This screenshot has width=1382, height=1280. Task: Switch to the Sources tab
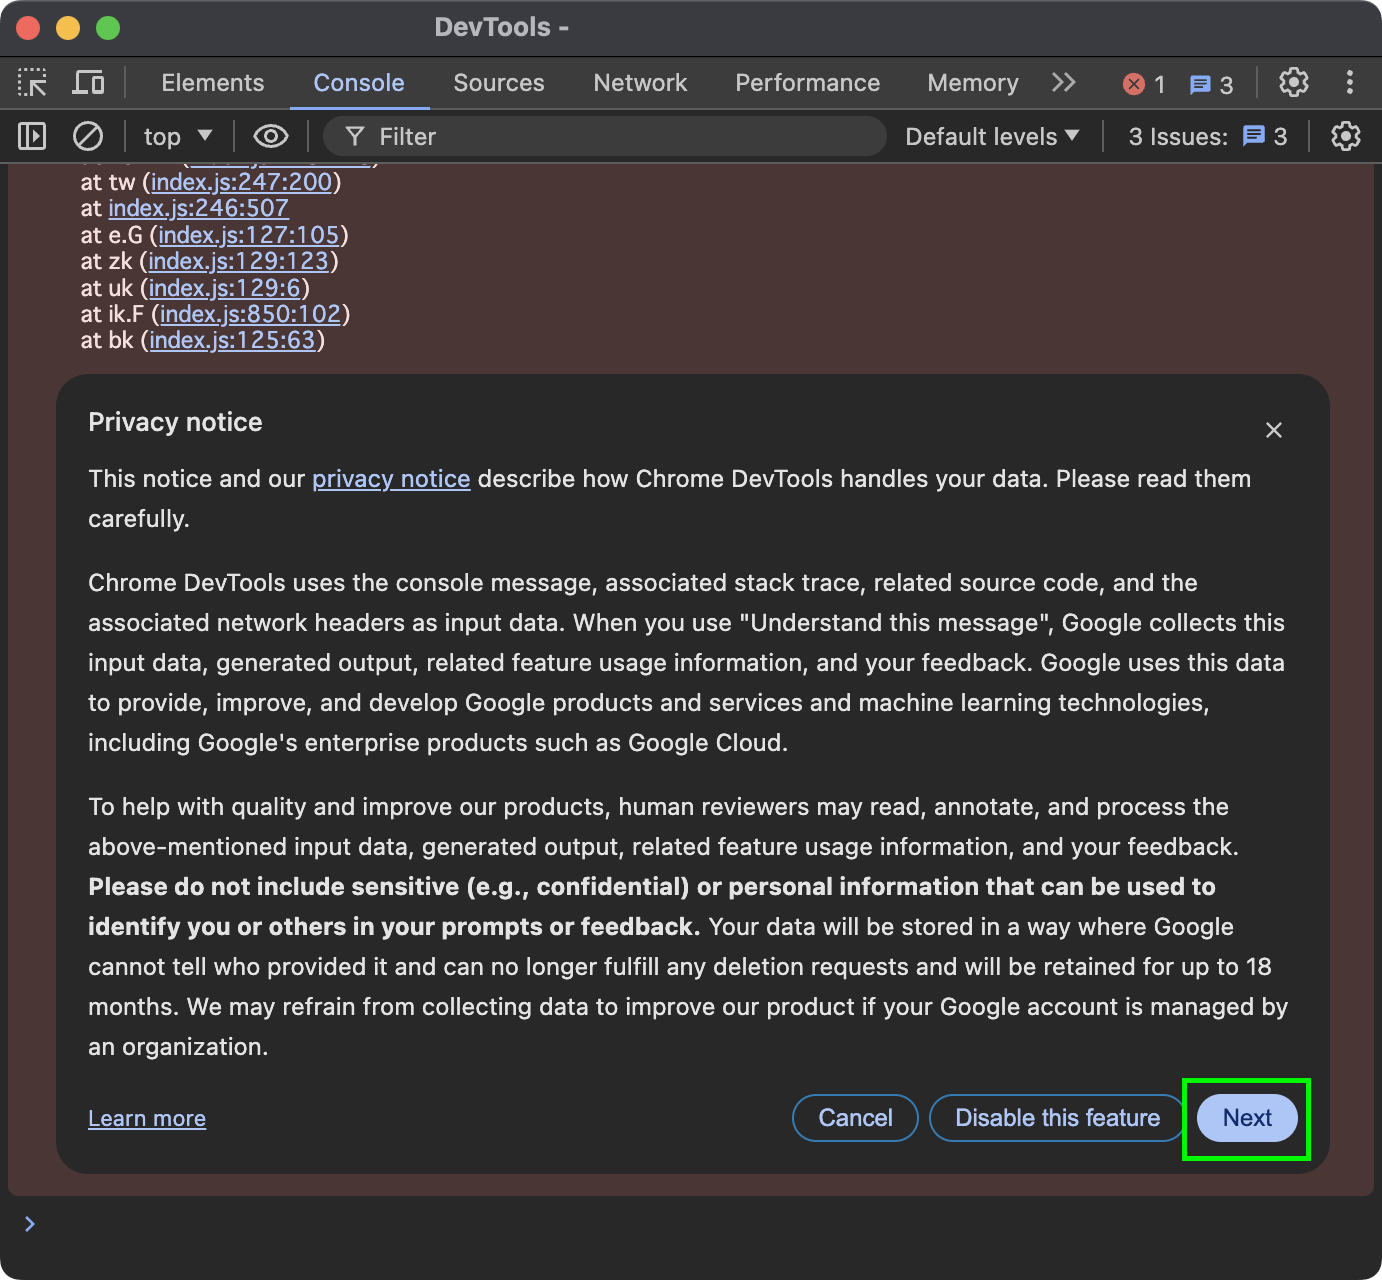tap(499, 83)
